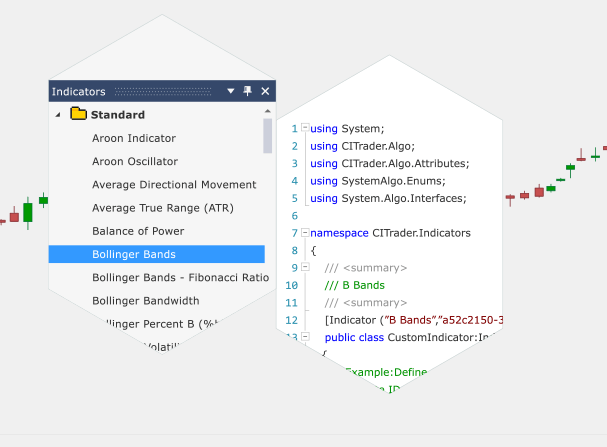Open the Indicators panel options dropdown arrow

tap(231, 91)
